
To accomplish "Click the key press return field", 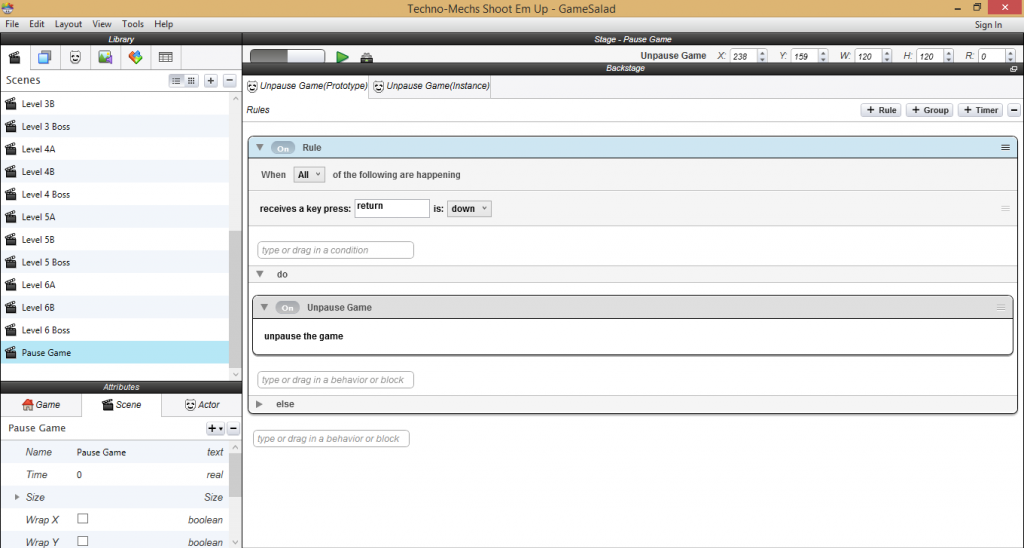I will pos(392,208).
